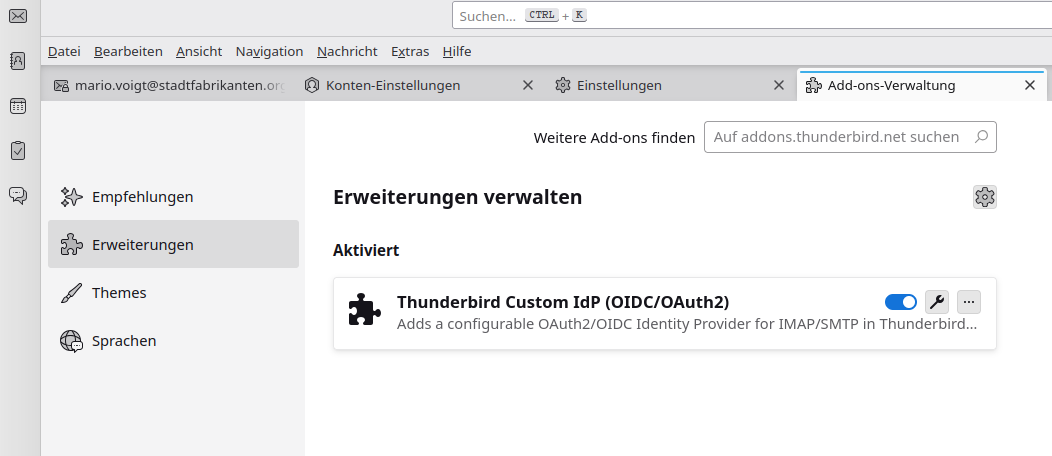This screenshot has width=1052, height=456.
Task: Open the Address Book space
Action: (18, 61)
